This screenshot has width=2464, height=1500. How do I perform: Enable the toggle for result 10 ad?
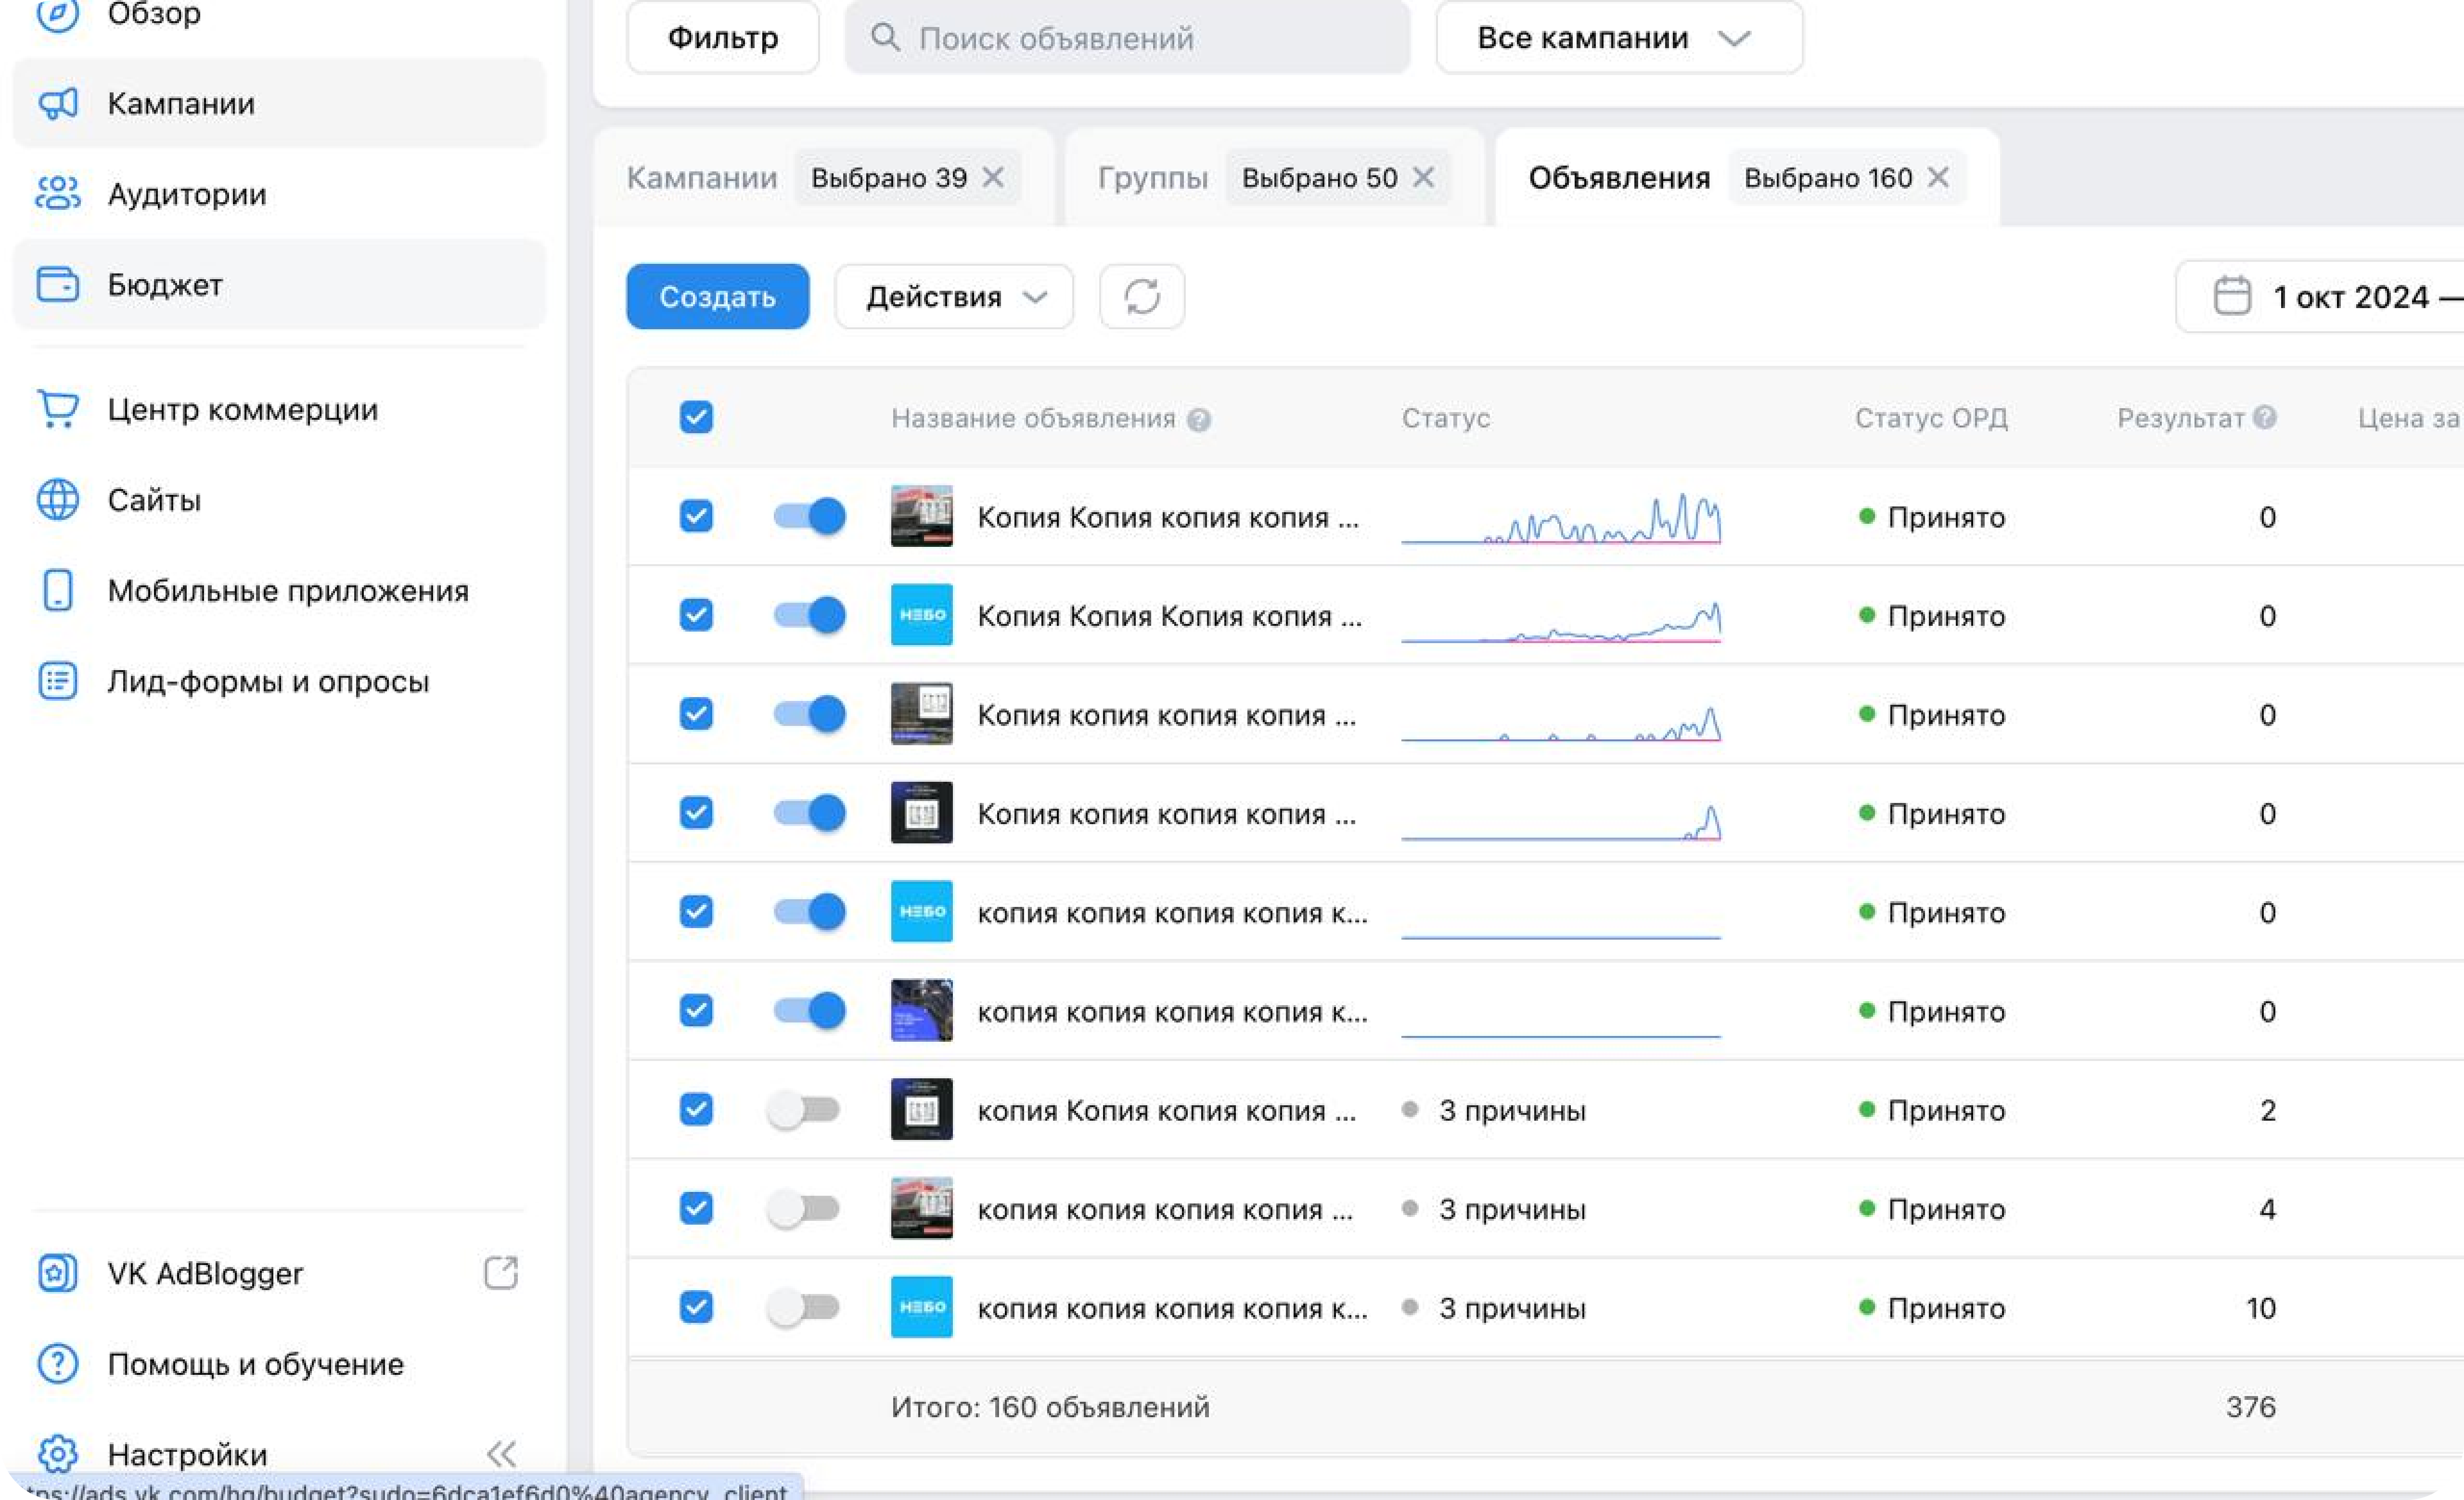(x=803, y=1307)
